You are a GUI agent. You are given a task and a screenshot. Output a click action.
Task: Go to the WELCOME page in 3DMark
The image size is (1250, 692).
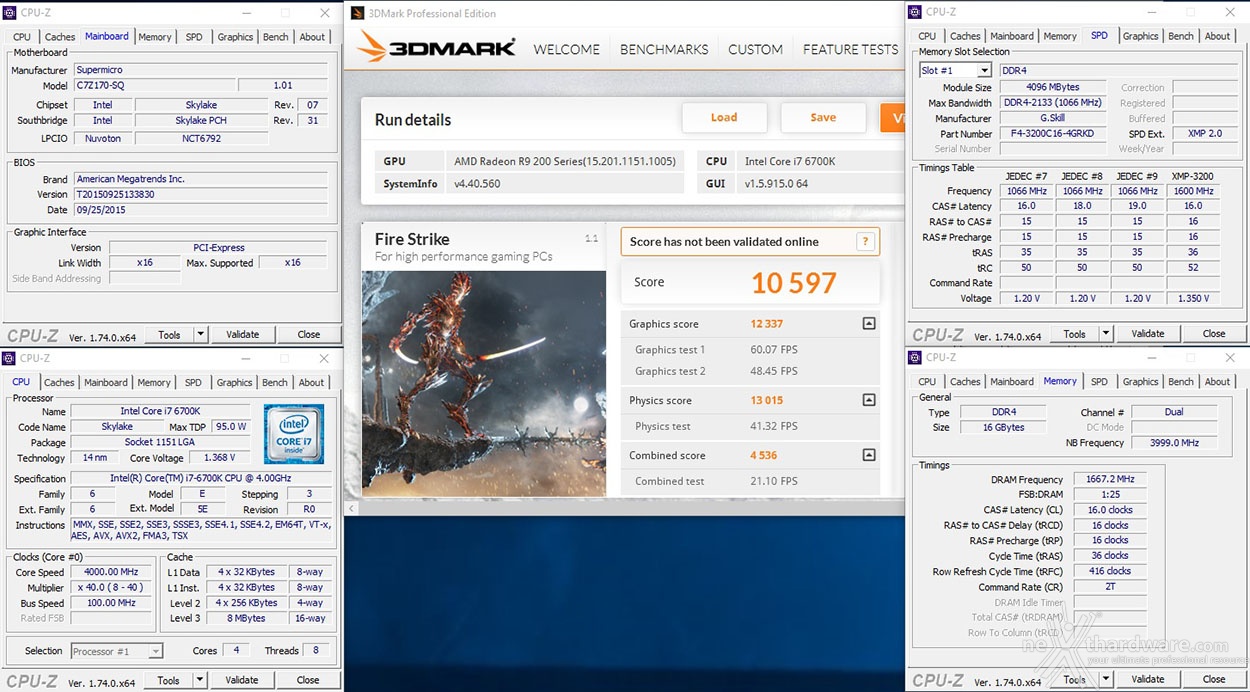pyautogui.click(x=567, y=49)
